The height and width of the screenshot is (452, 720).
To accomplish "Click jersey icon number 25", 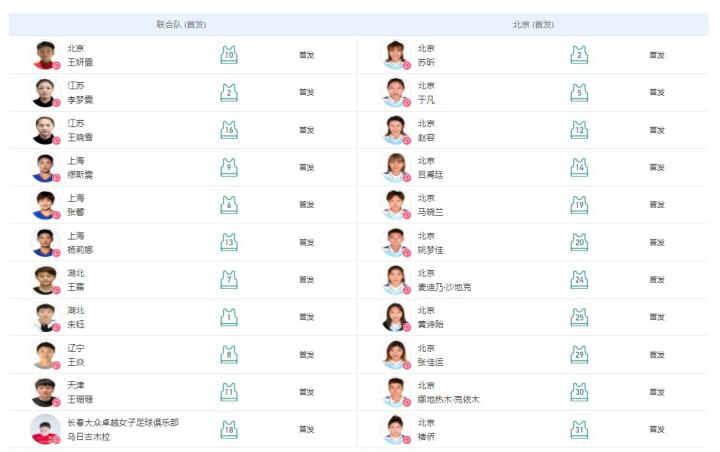I will pos(579,317).
